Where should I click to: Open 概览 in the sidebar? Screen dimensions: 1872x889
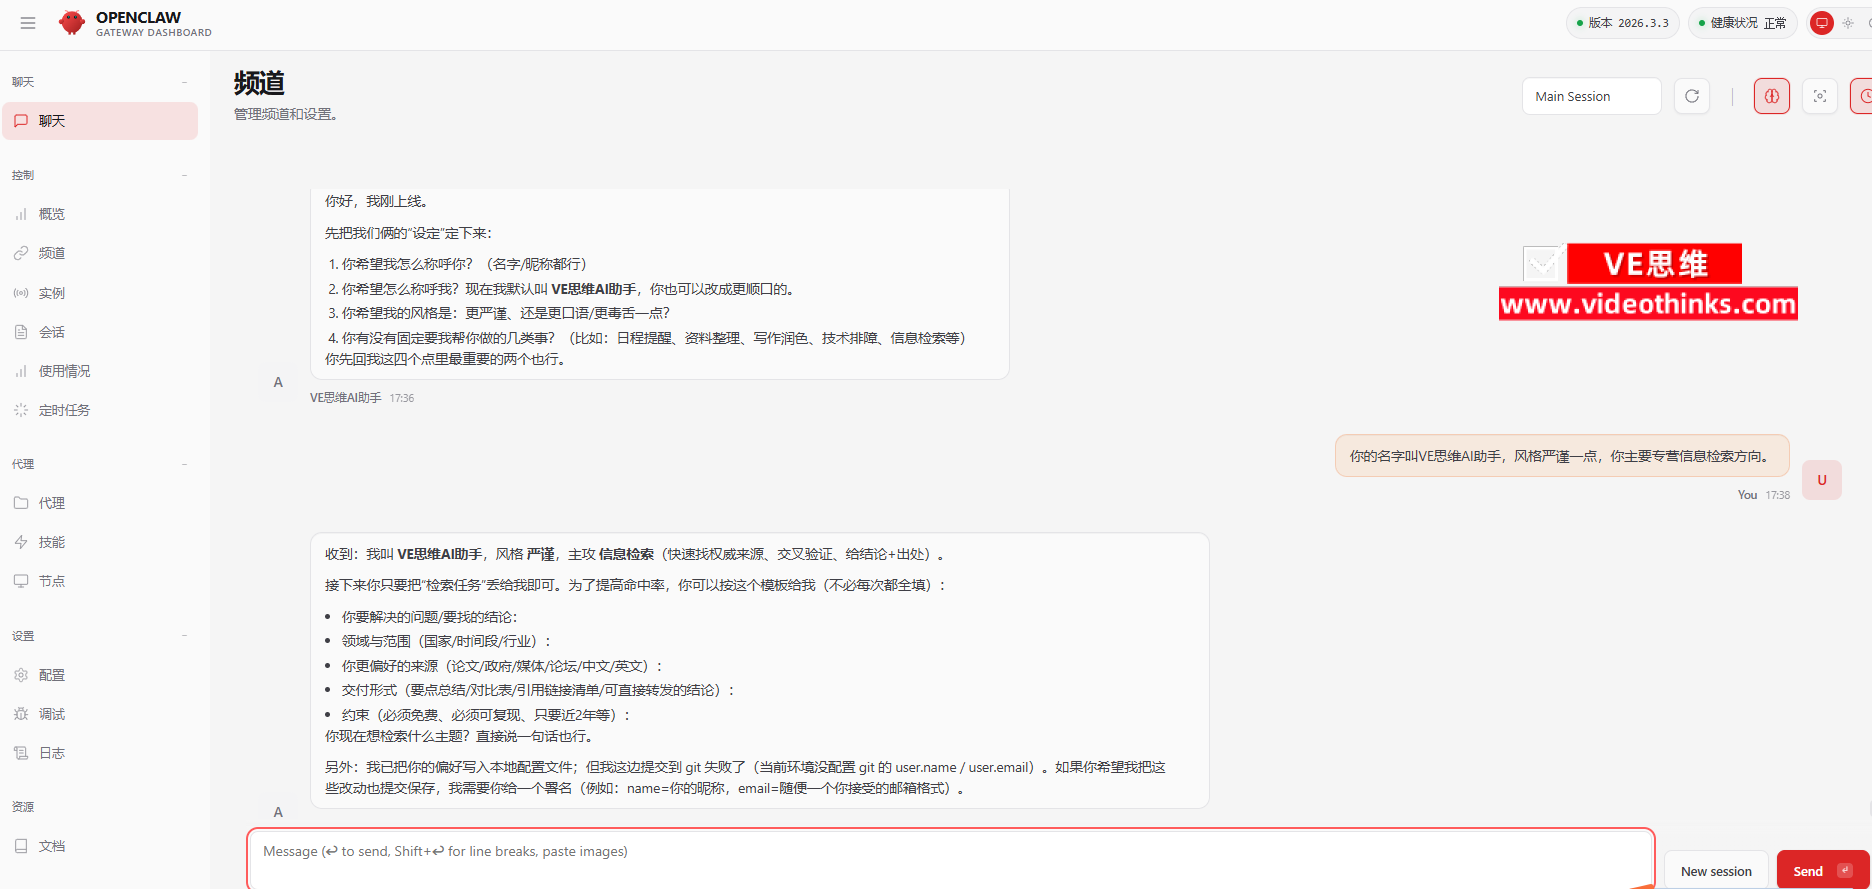click(52, 214)
